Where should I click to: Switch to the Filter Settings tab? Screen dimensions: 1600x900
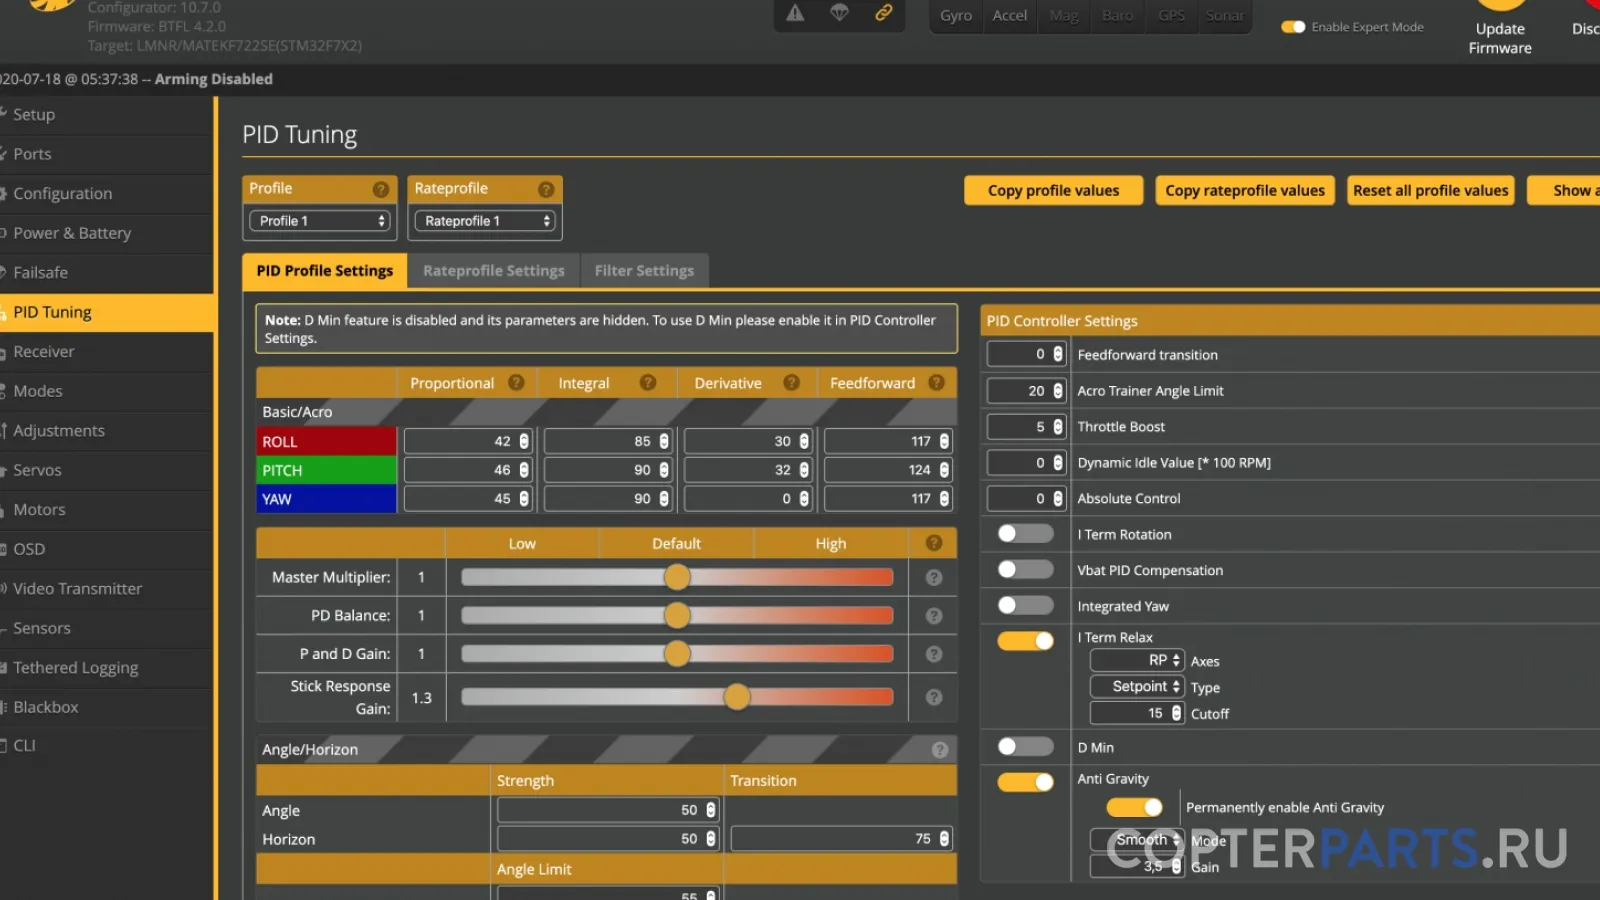644,271
